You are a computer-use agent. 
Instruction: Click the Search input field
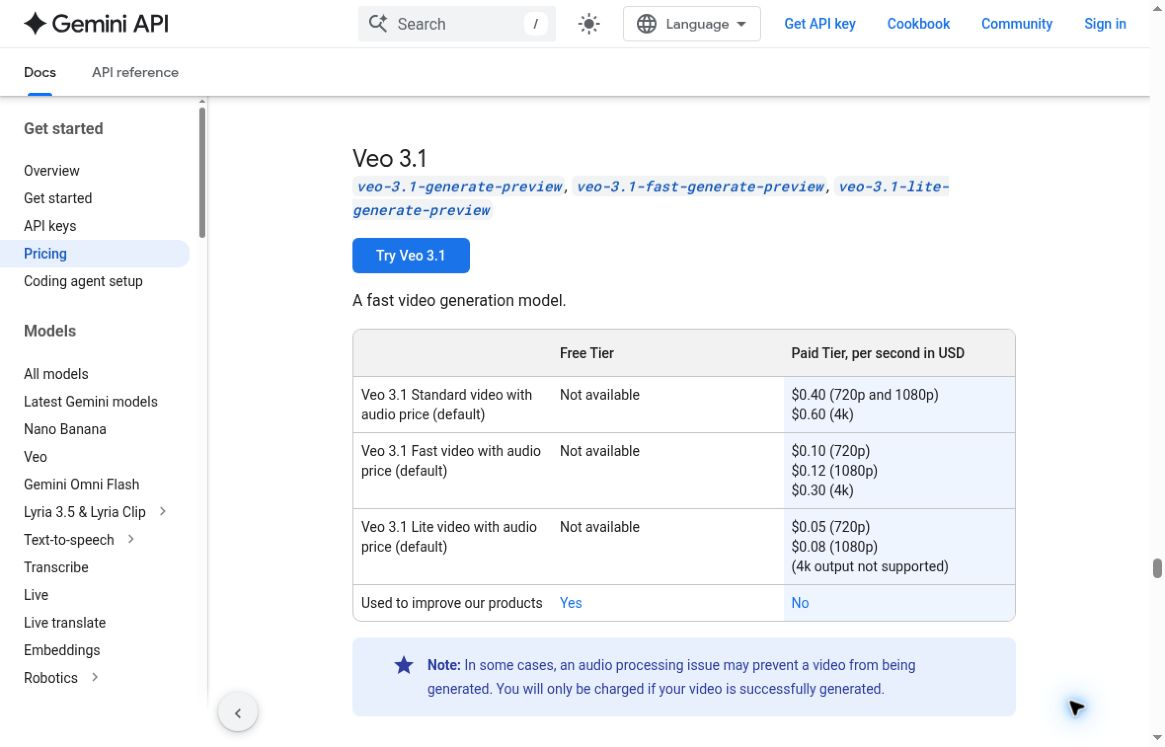click(x=457, y=24)
